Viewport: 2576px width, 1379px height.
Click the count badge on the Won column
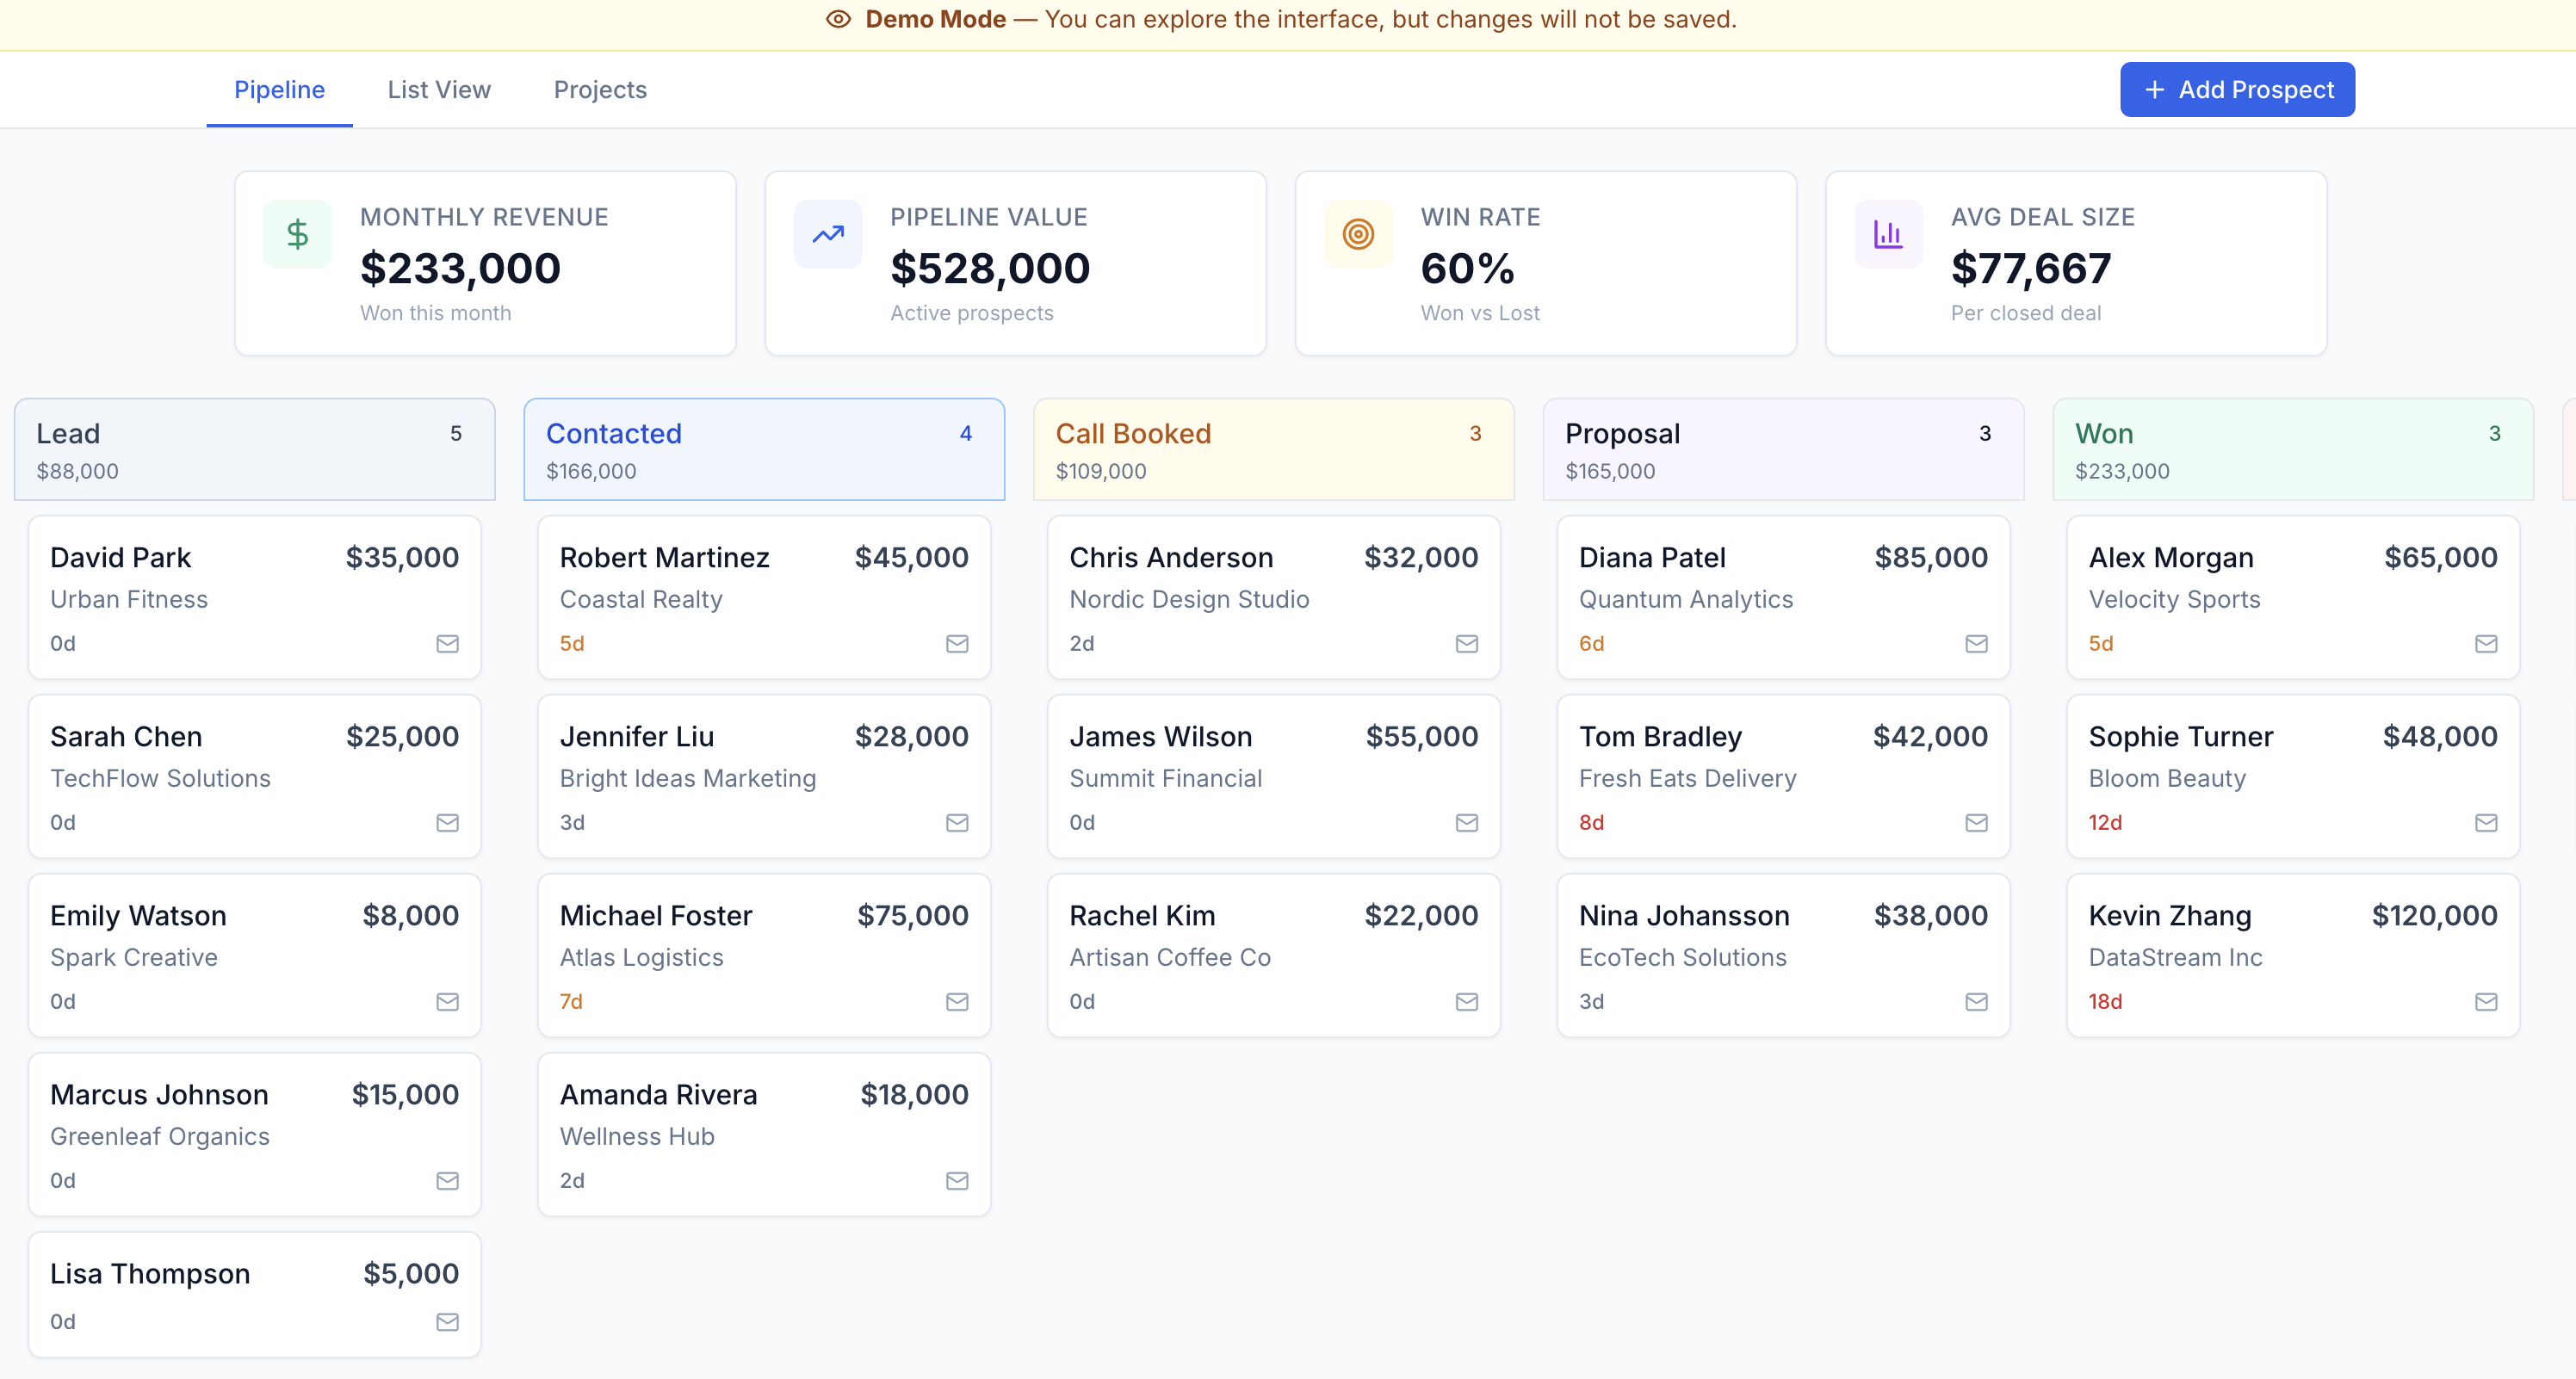tap(2494, 433)
